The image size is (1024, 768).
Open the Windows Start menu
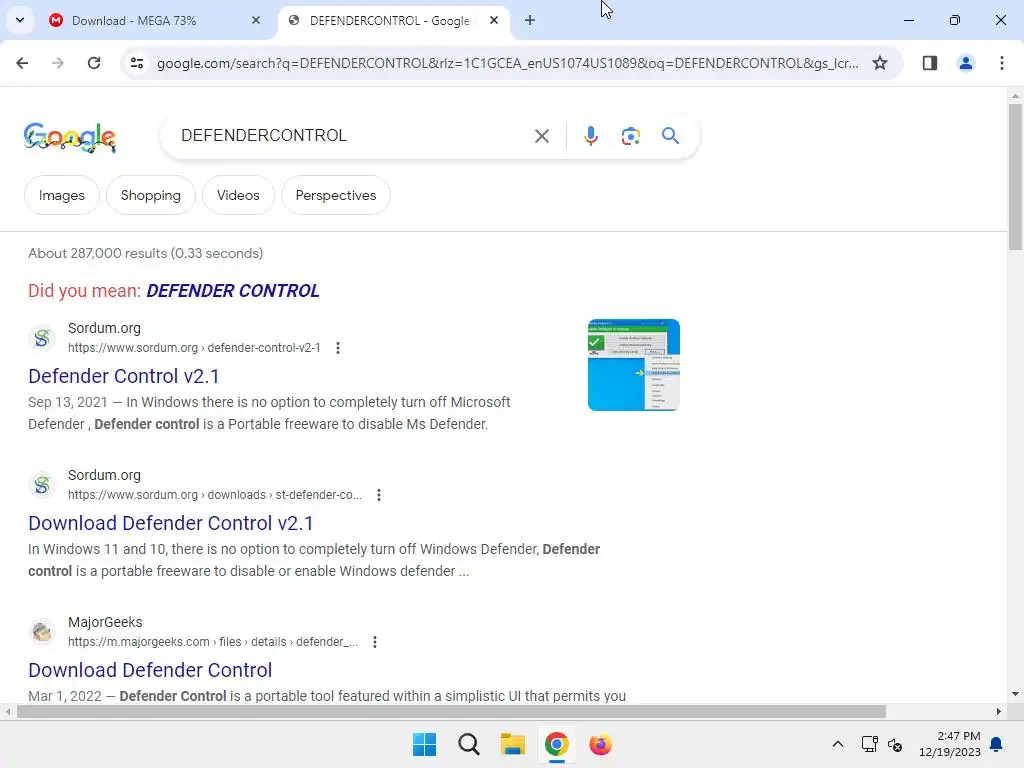click(424, 744)
